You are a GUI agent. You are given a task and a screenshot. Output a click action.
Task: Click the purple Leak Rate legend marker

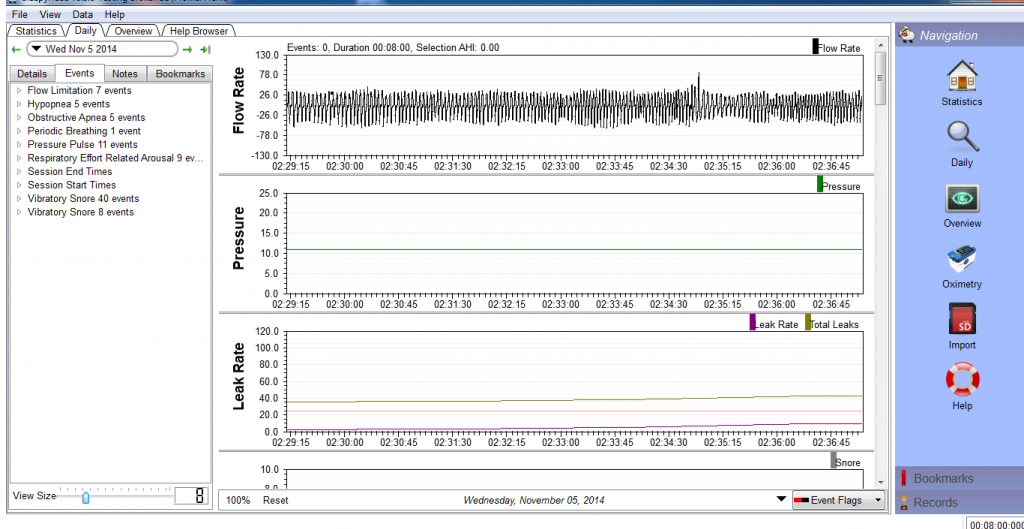click(752, 322)
